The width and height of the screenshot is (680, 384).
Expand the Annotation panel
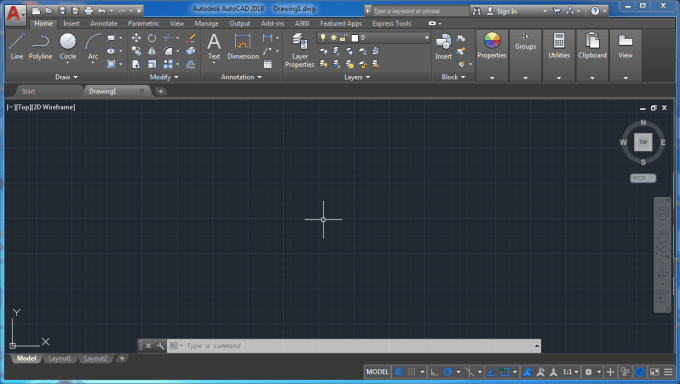[241, 77]
